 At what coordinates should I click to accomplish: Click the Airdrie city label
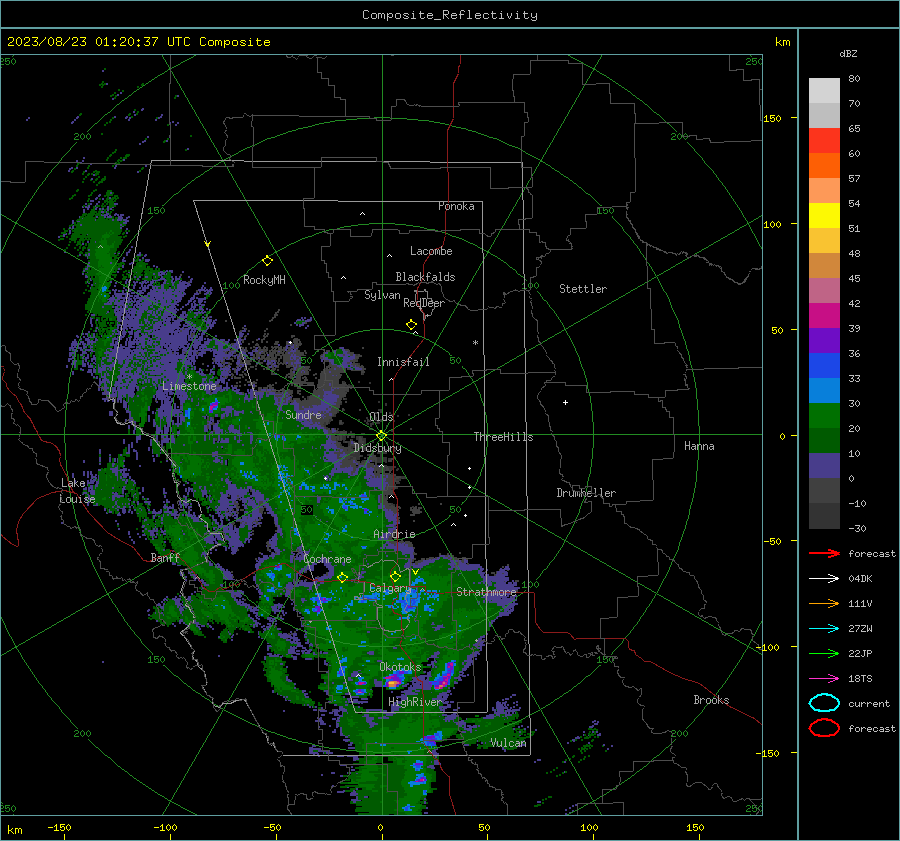tap(394, 534)
